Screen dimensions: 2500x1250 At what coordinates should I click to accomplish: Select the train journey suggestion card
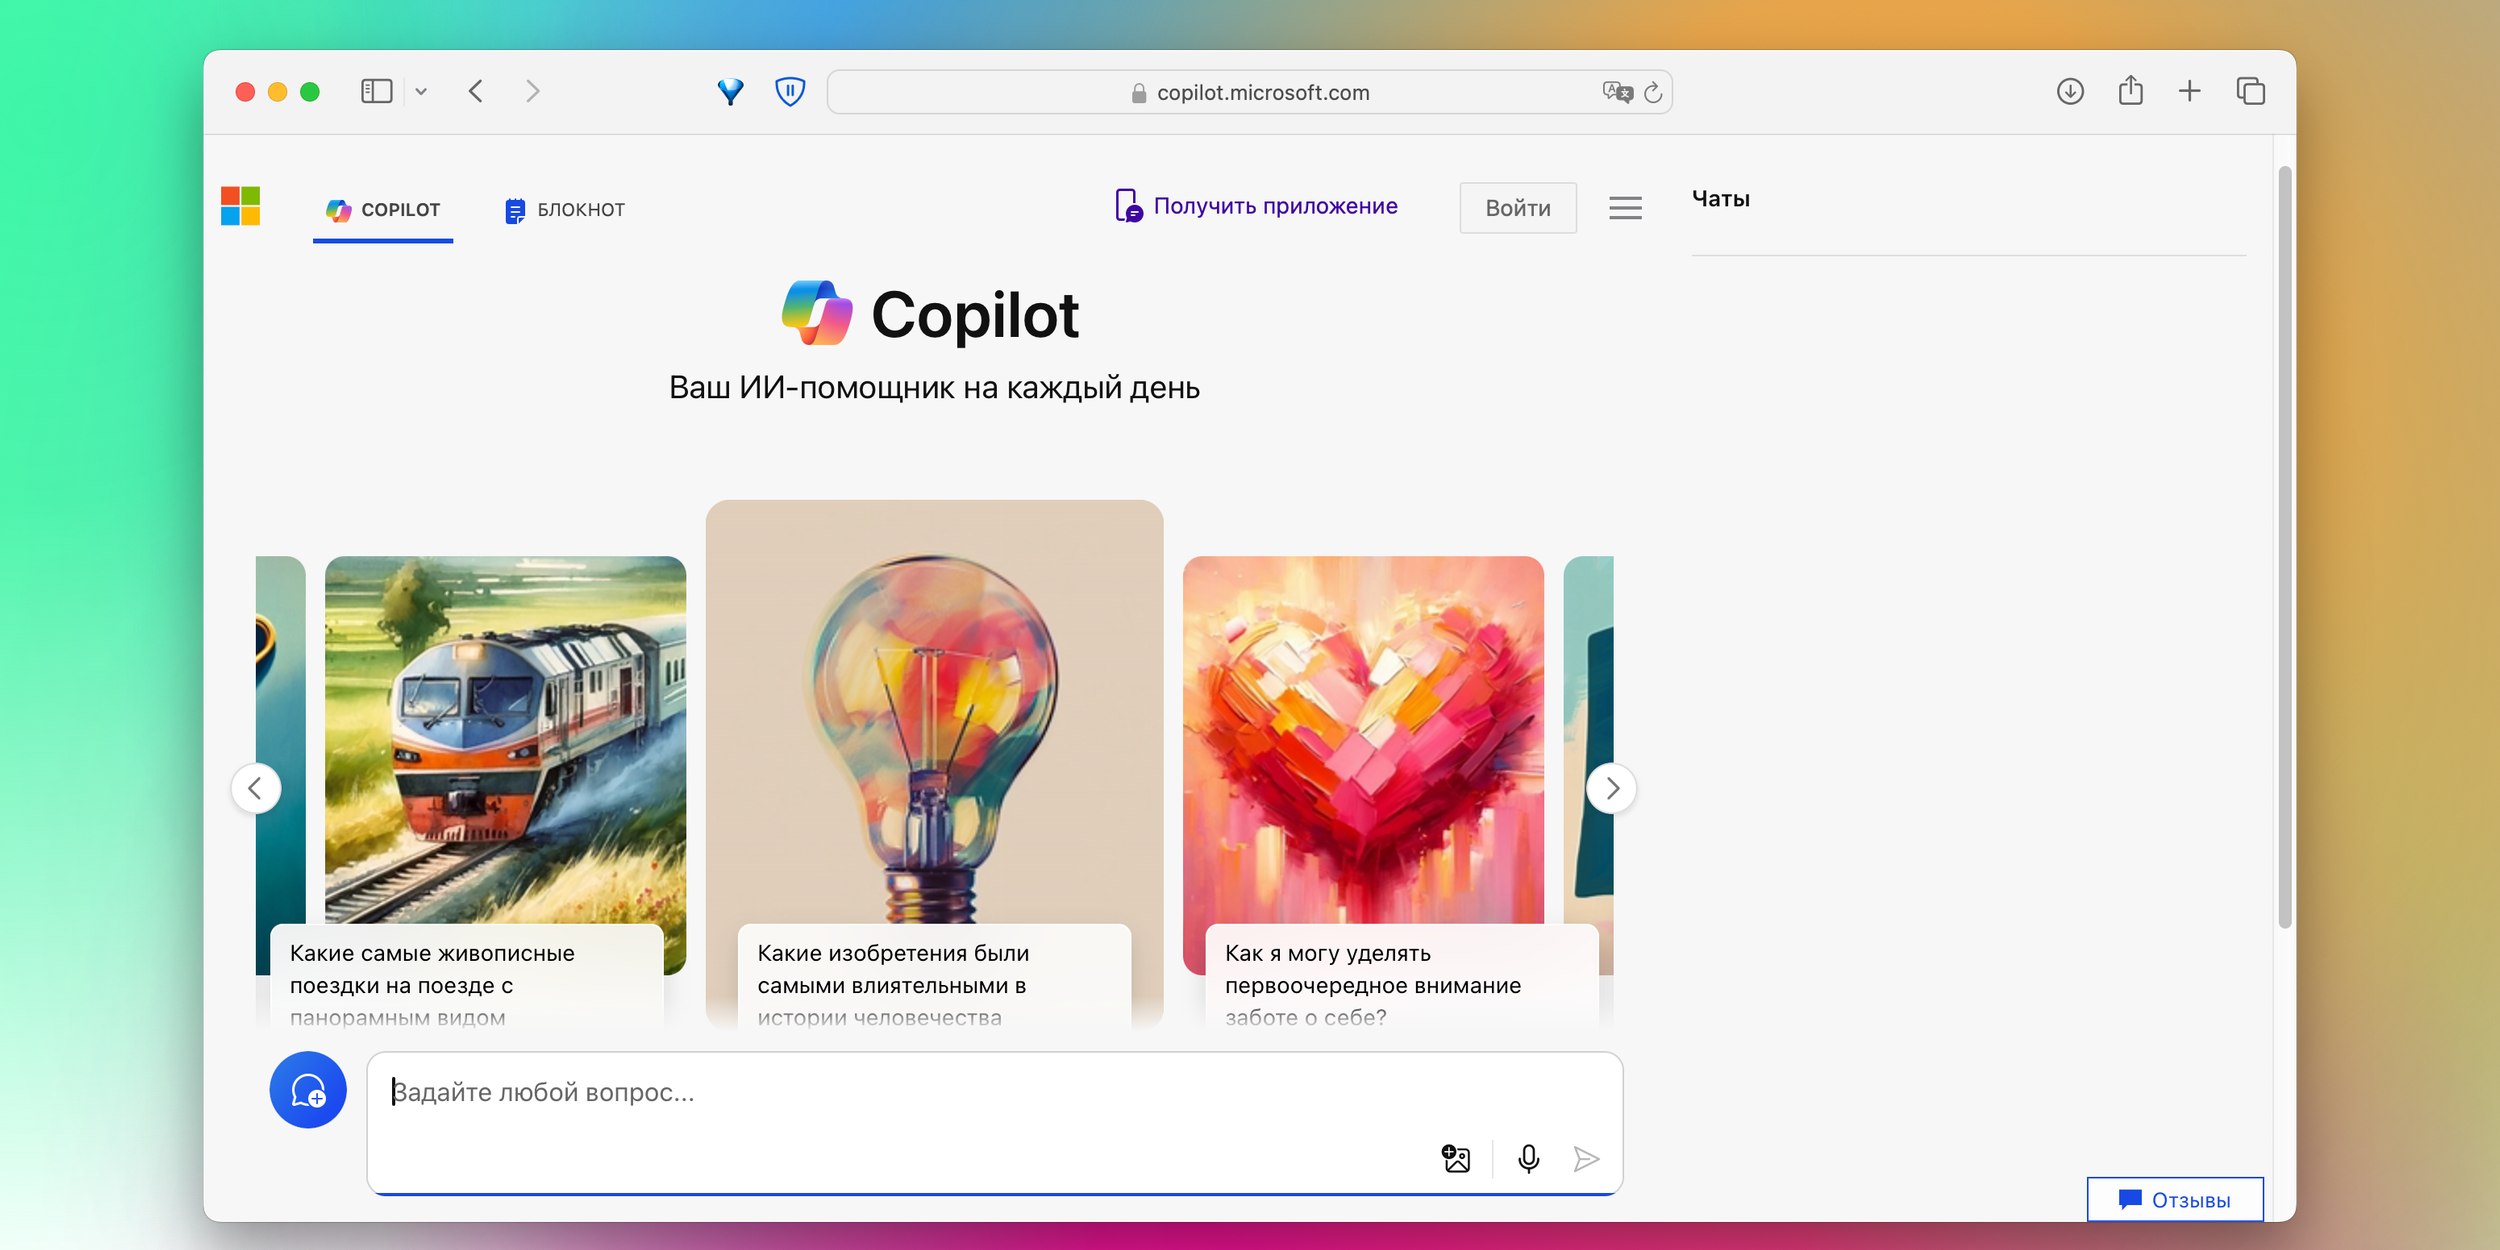coord(505,765)
